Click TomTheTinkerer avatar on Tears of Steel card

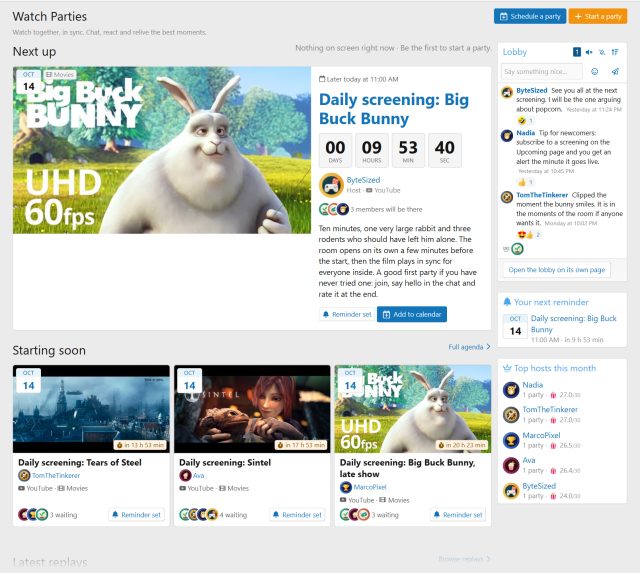[x=24, y=475]
